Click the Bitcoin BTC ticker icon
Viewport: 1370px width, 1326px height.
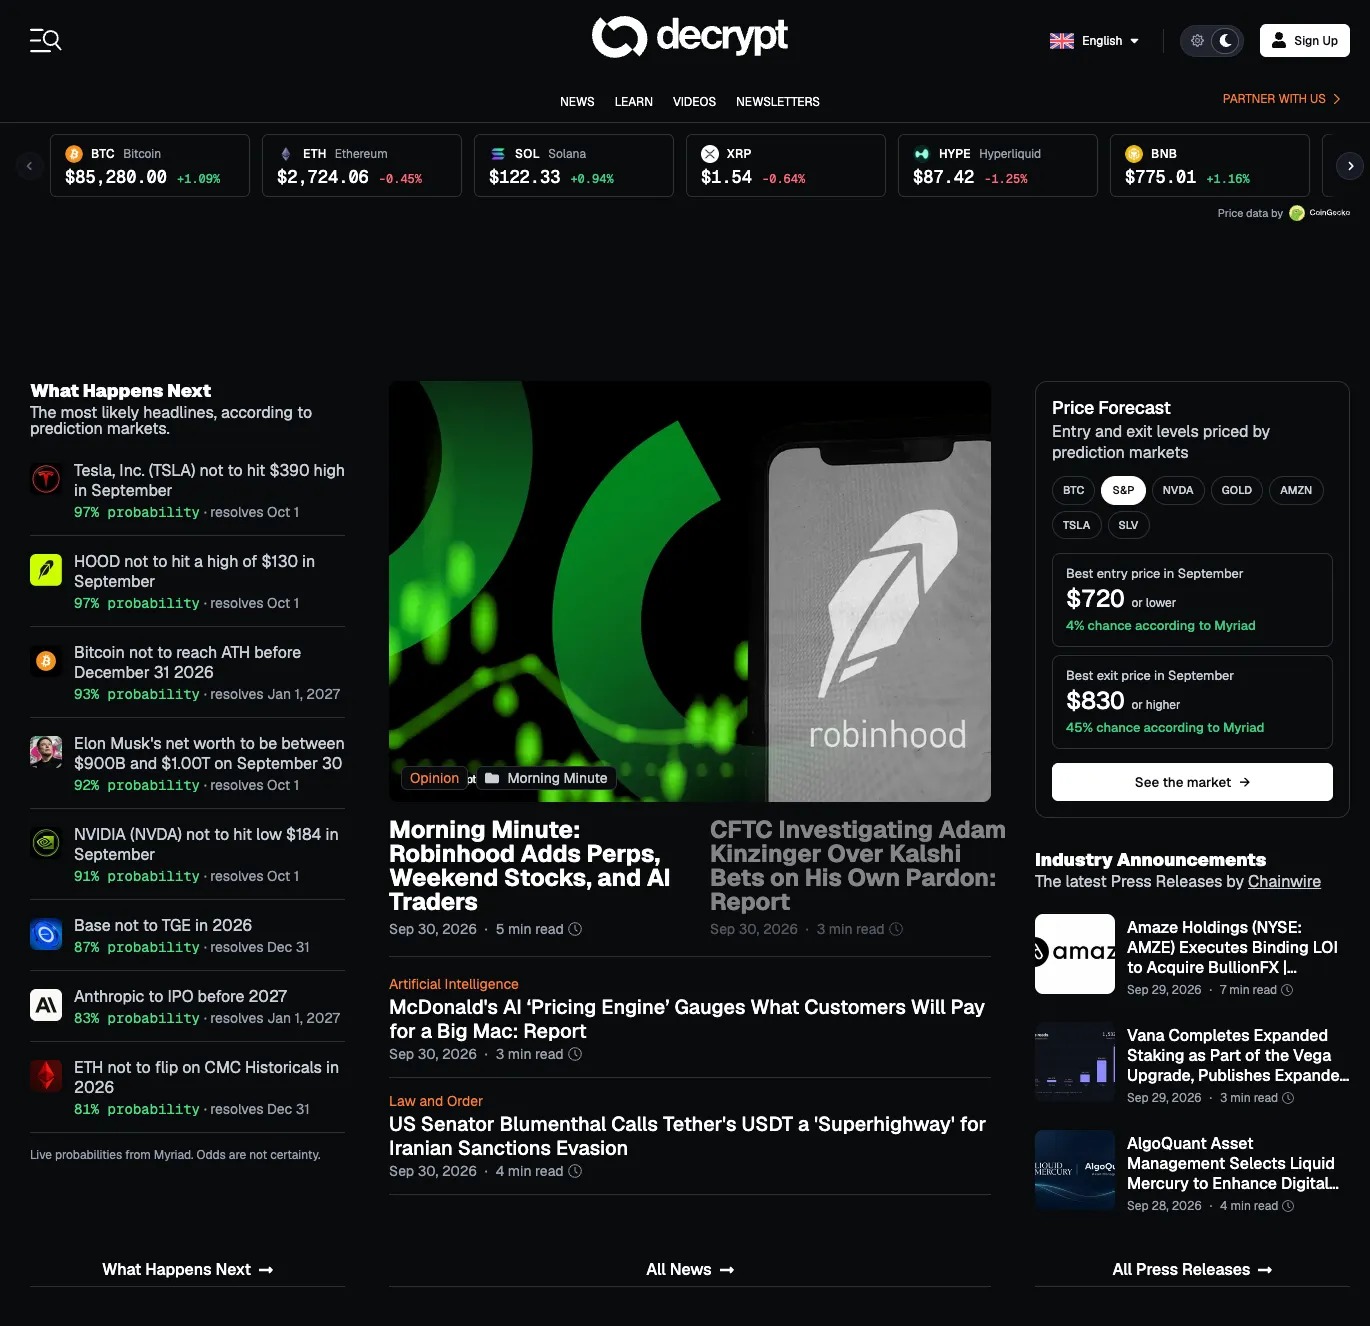click(74, 154)
